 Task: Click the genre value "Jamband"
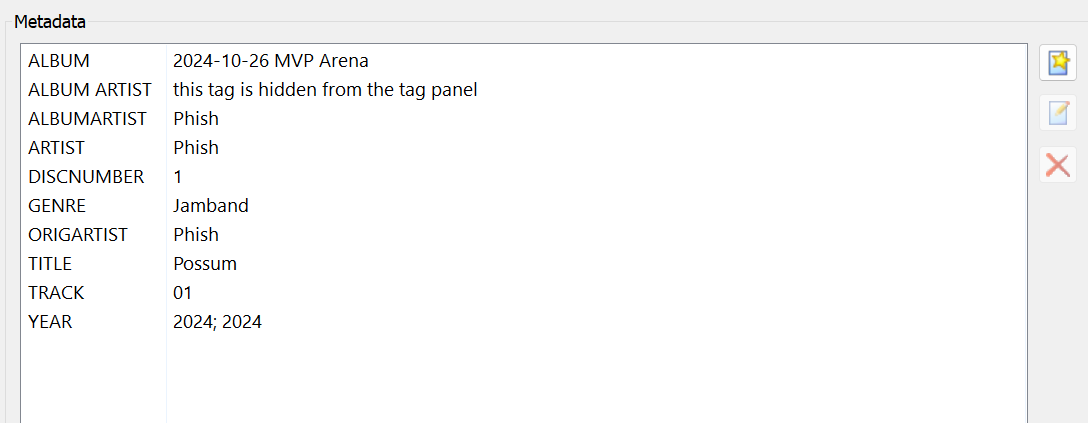tap(210, 206)
